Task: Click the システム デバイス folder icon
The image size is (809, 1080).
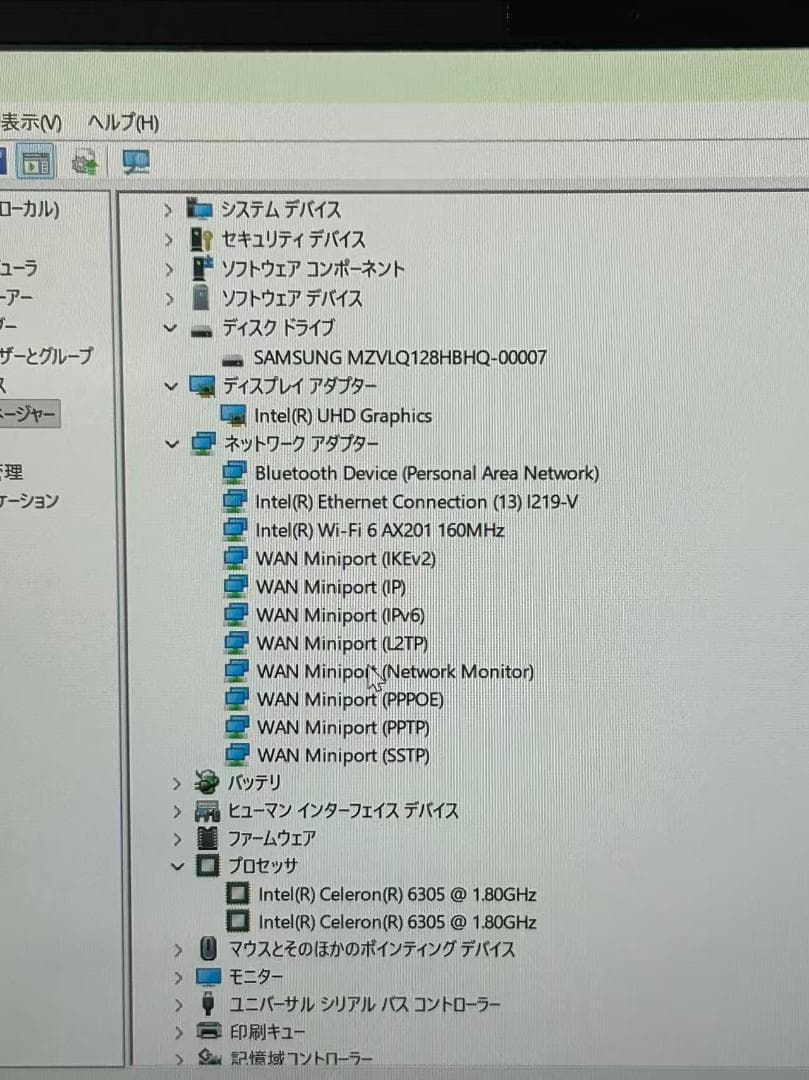Action: pyautogui.click(x=200, y=209)
